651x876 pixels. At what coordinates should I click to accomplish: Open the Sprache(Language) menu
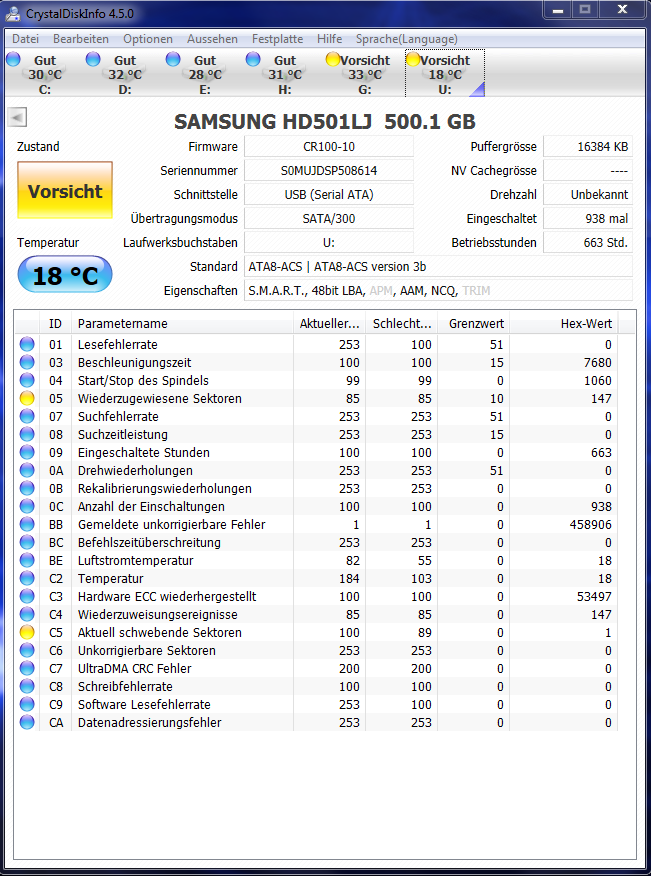(x=406, y=39)
